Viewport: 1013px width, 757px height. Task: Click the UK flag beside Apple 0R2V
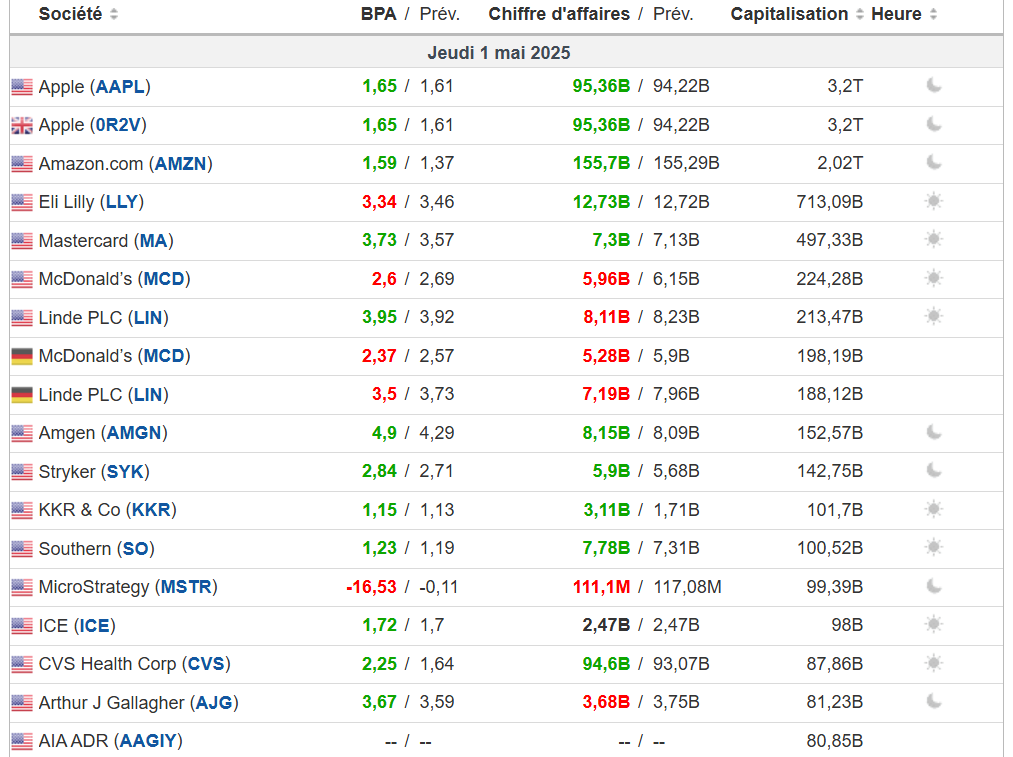(22, 125)
